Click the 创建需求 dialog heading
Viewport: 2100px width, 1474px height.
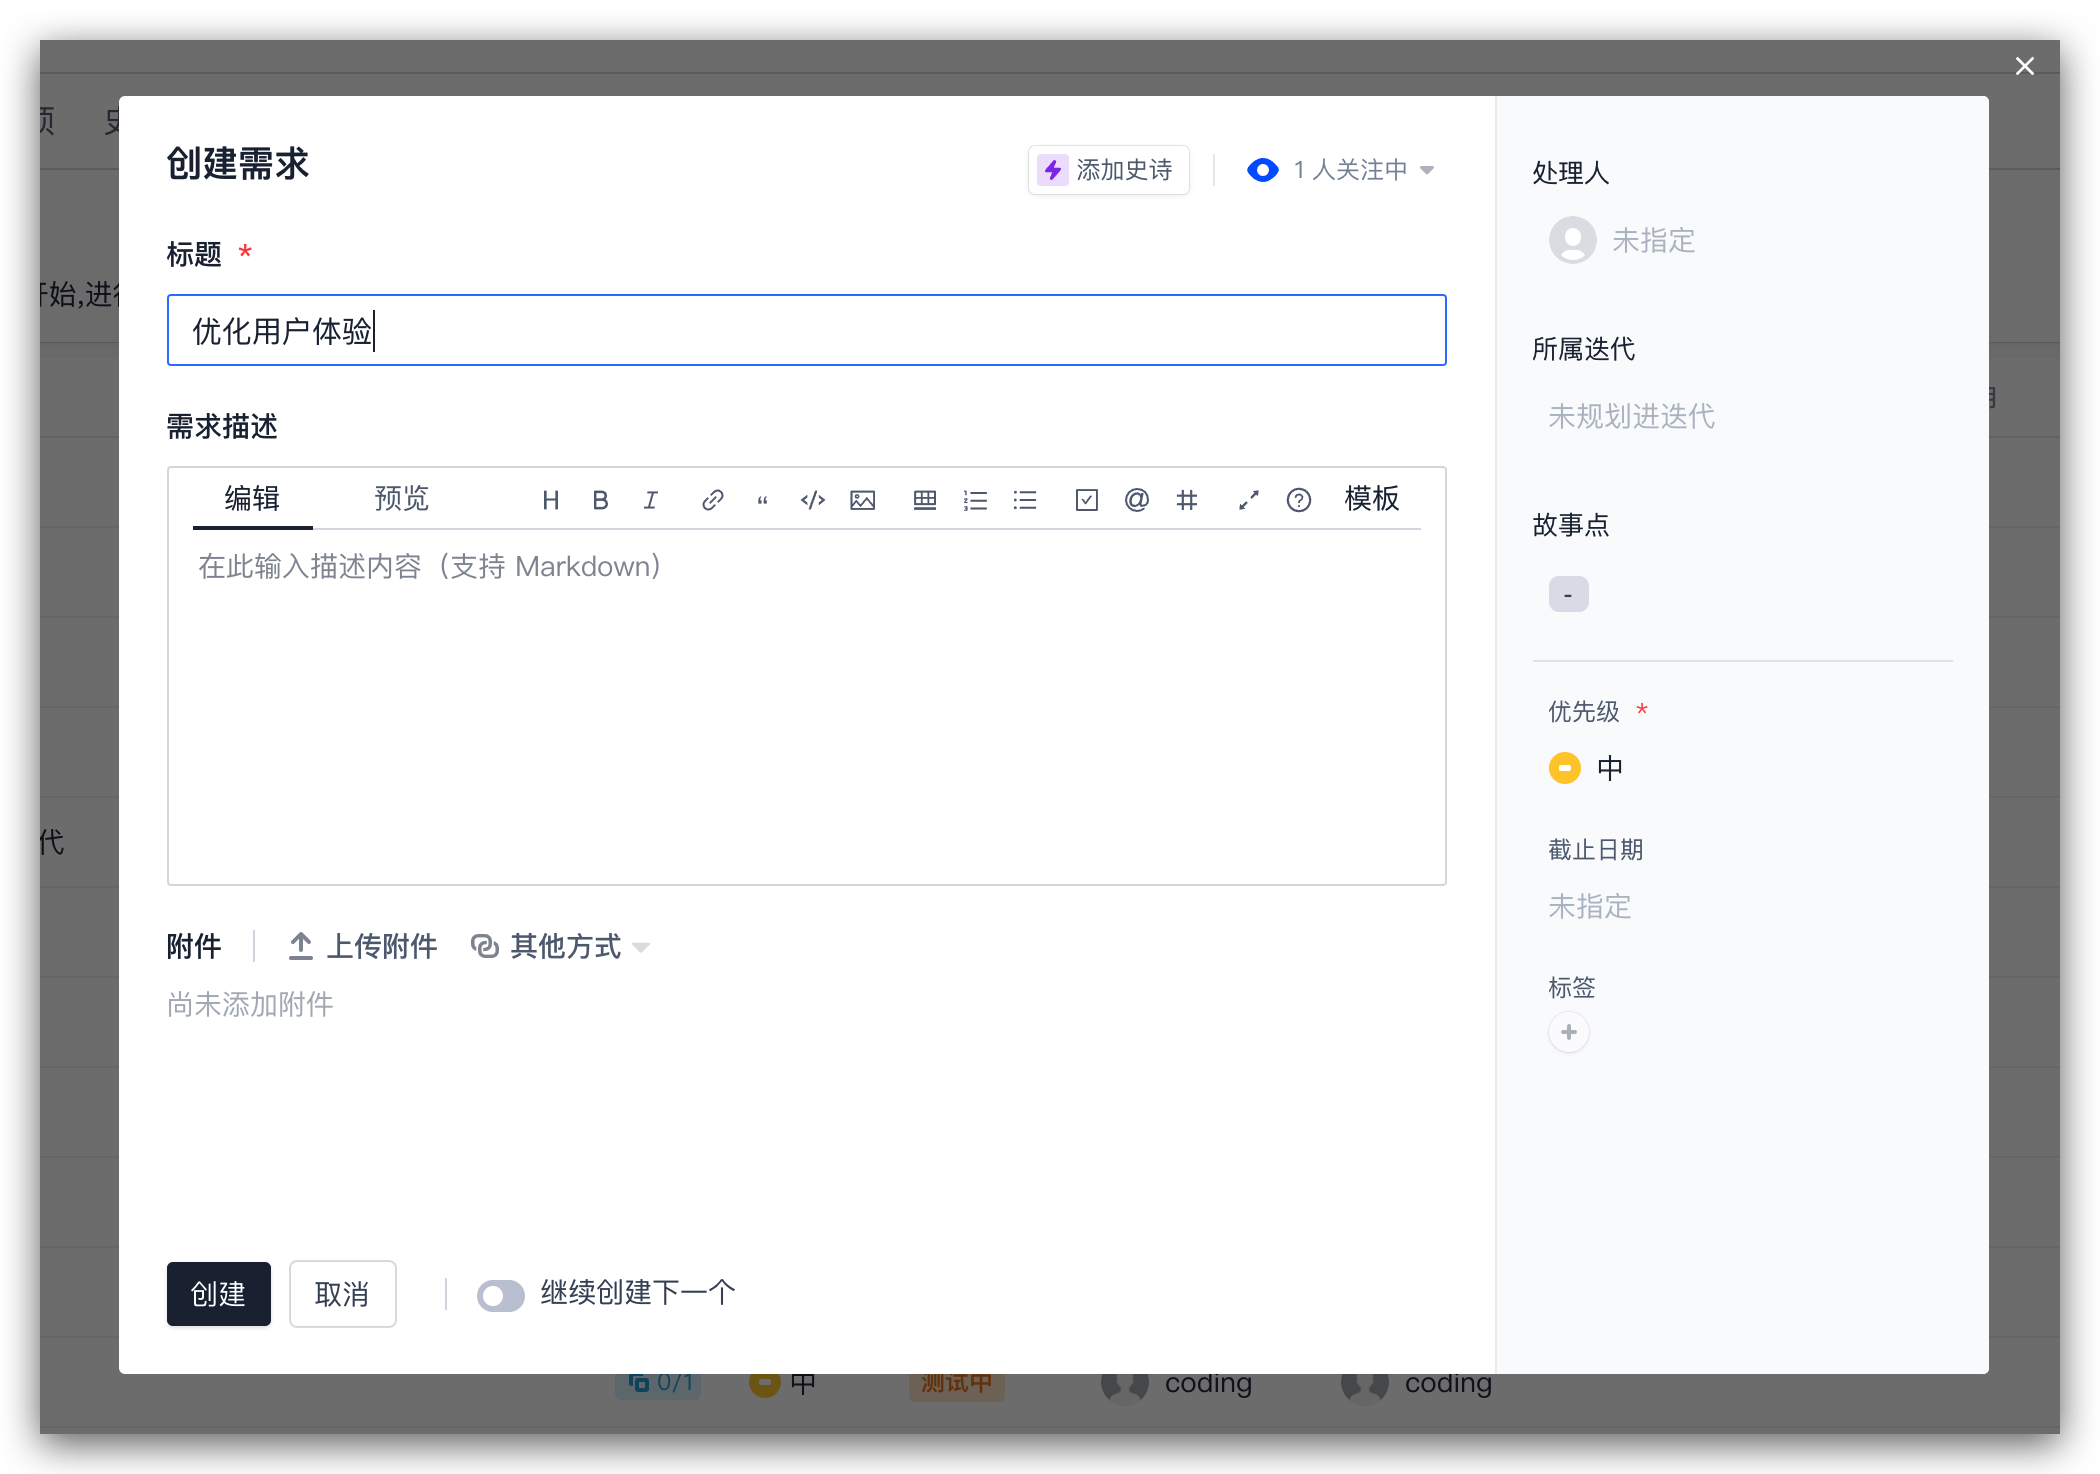(x=238, y=164)
